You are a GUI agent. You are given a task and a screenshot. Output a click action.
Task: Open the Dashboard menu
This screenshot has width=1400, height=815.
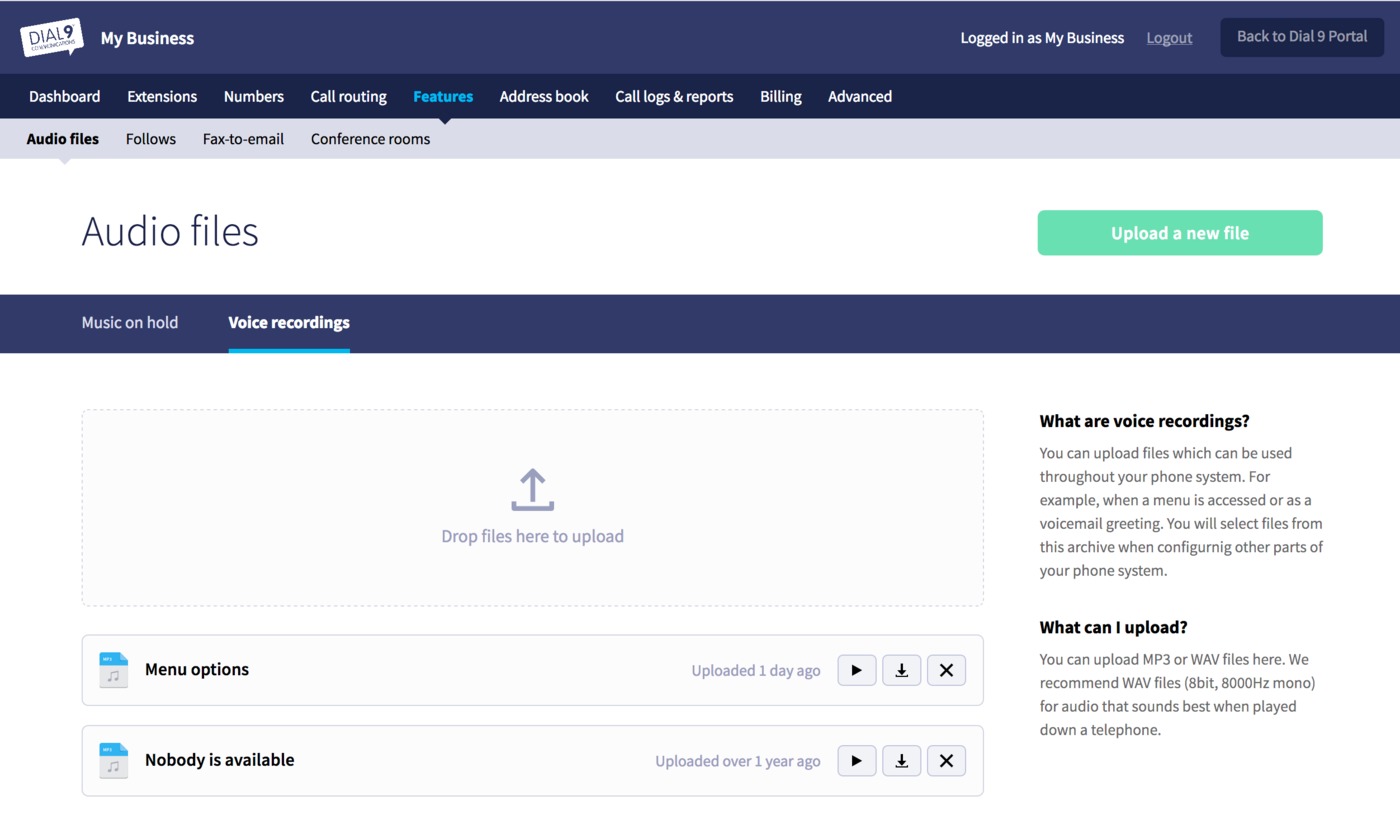click(65, 96)
